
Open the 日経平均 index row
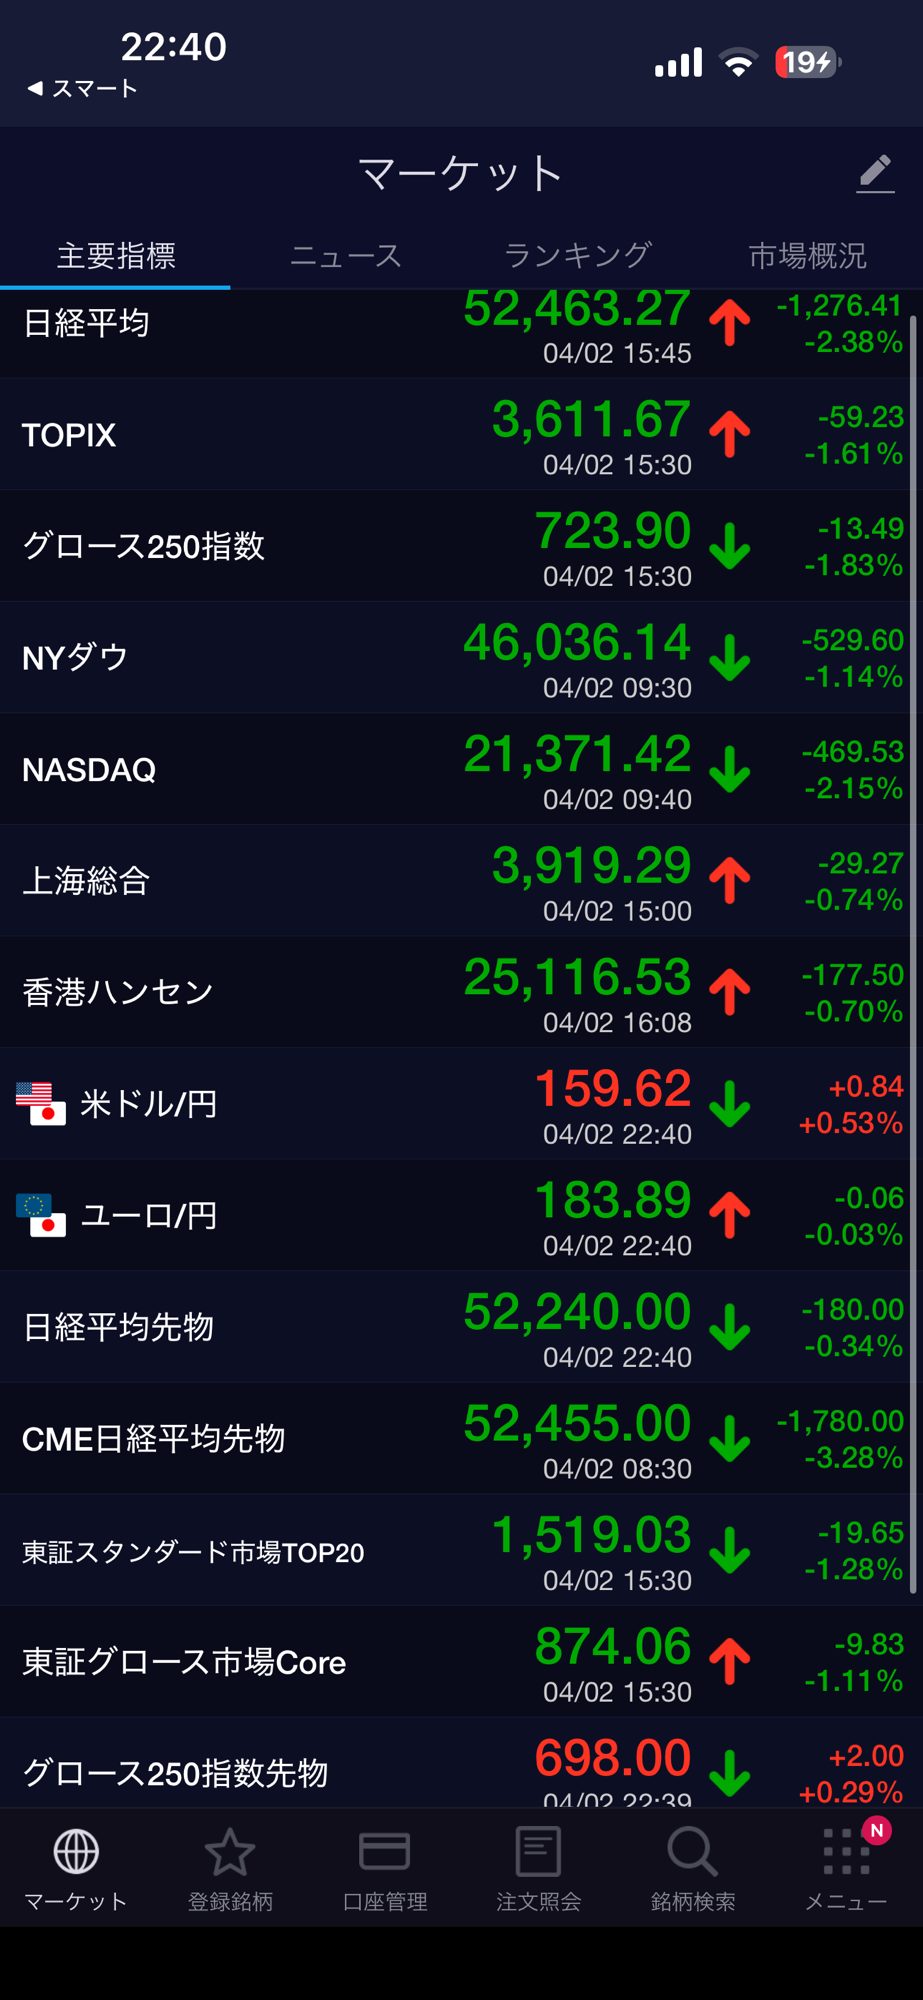point(86,324)
